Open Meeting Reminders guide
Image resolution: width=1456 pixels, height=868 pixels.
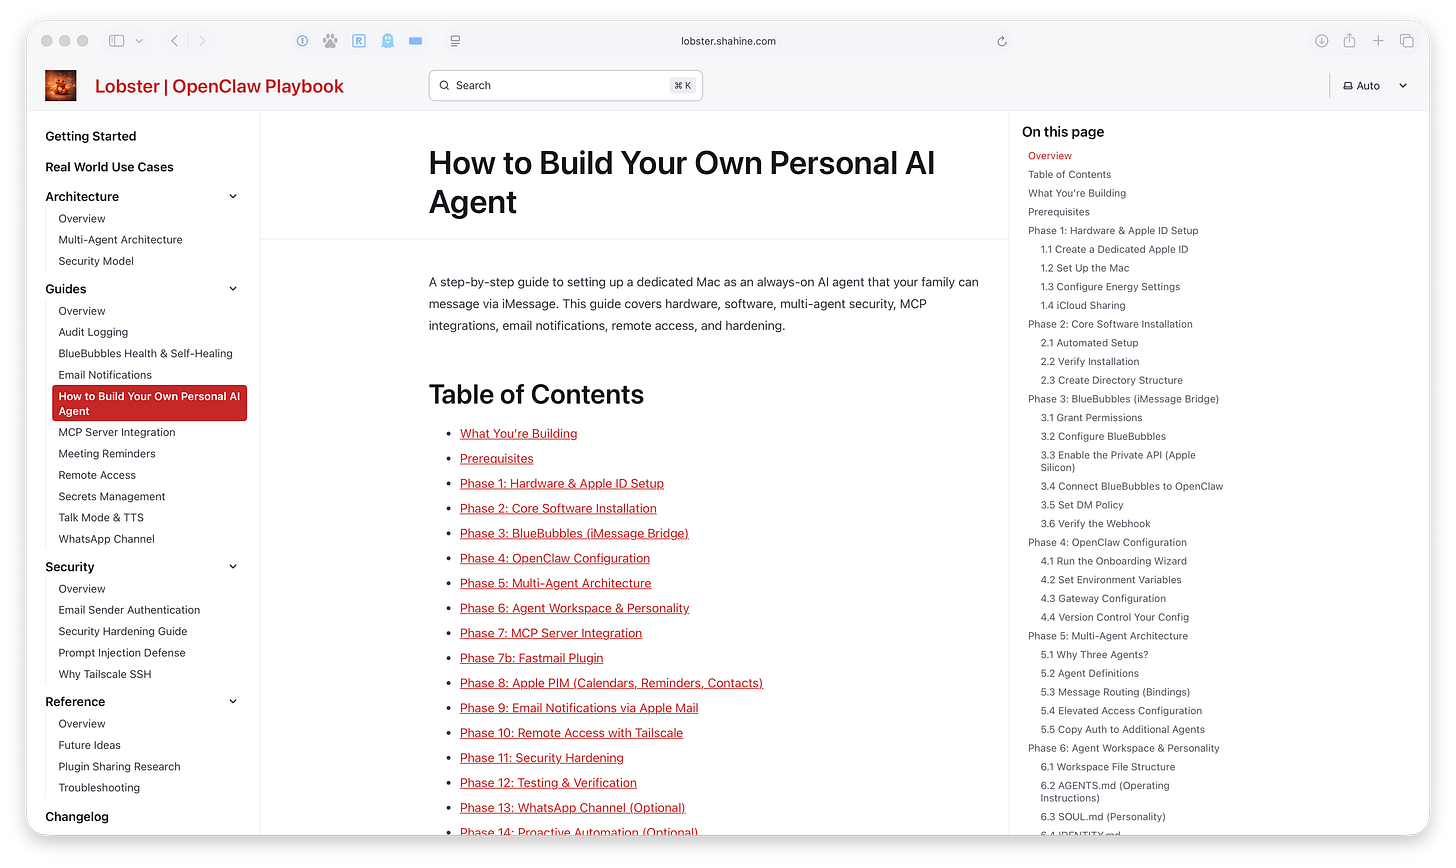(107, 454)
